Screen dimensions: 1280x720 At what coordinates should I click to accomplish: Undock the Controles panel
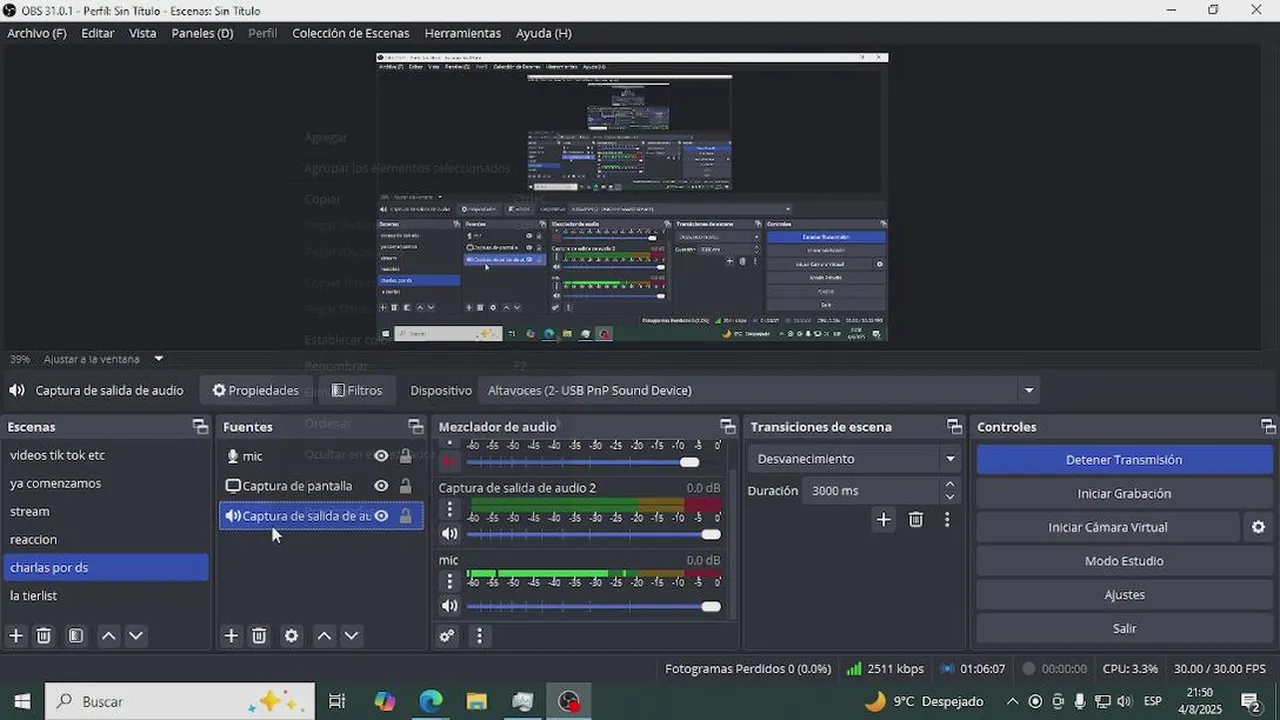tap(1268, 427)
